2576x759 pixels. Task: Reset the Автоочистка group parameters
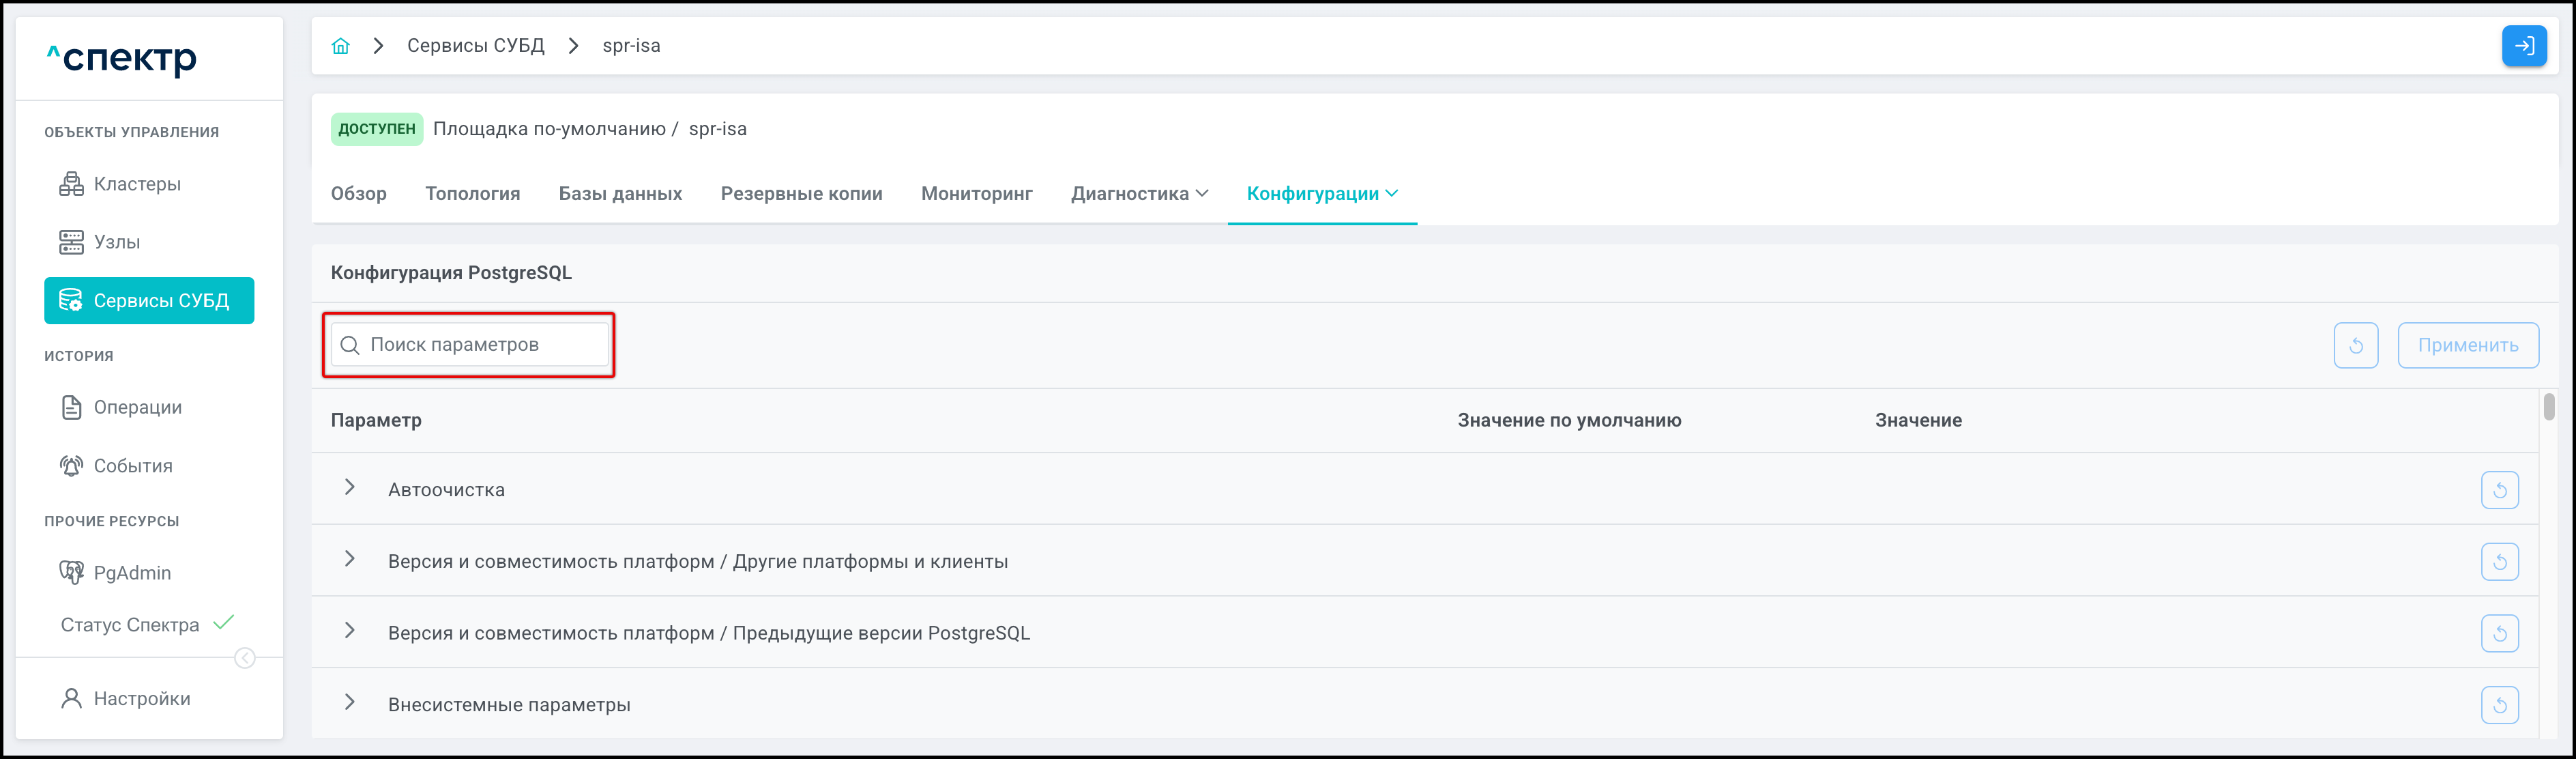(2499, 490)
